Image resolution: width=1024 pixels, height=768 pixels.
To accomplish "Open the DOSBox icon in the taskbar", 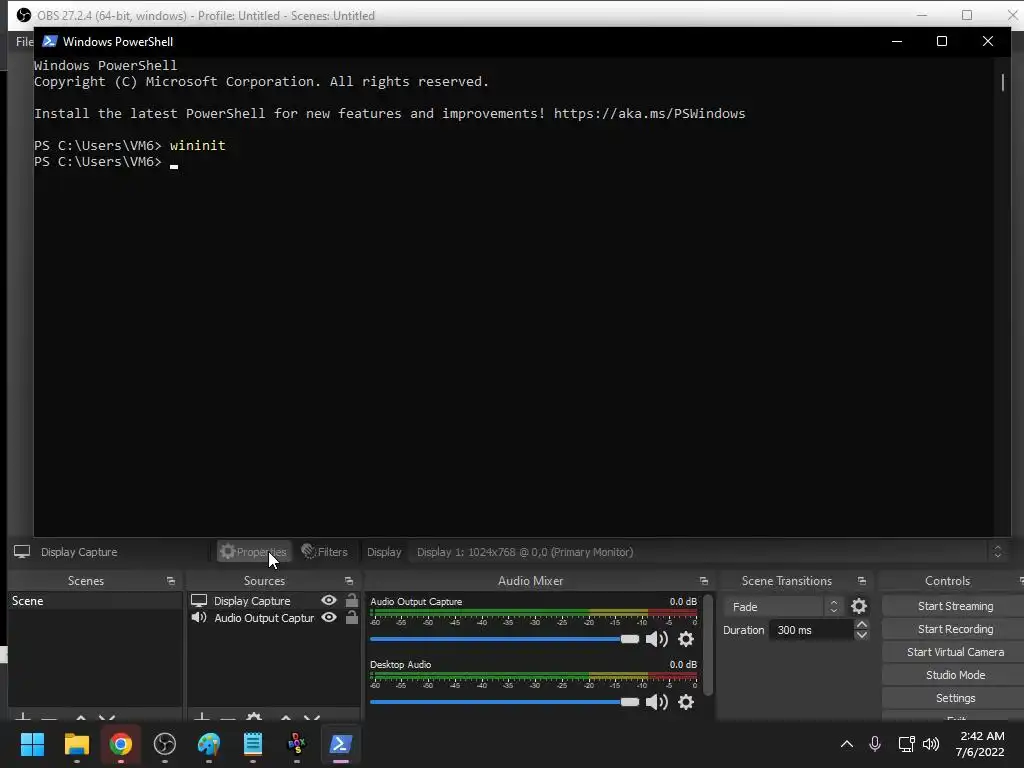I will (296, 744).
